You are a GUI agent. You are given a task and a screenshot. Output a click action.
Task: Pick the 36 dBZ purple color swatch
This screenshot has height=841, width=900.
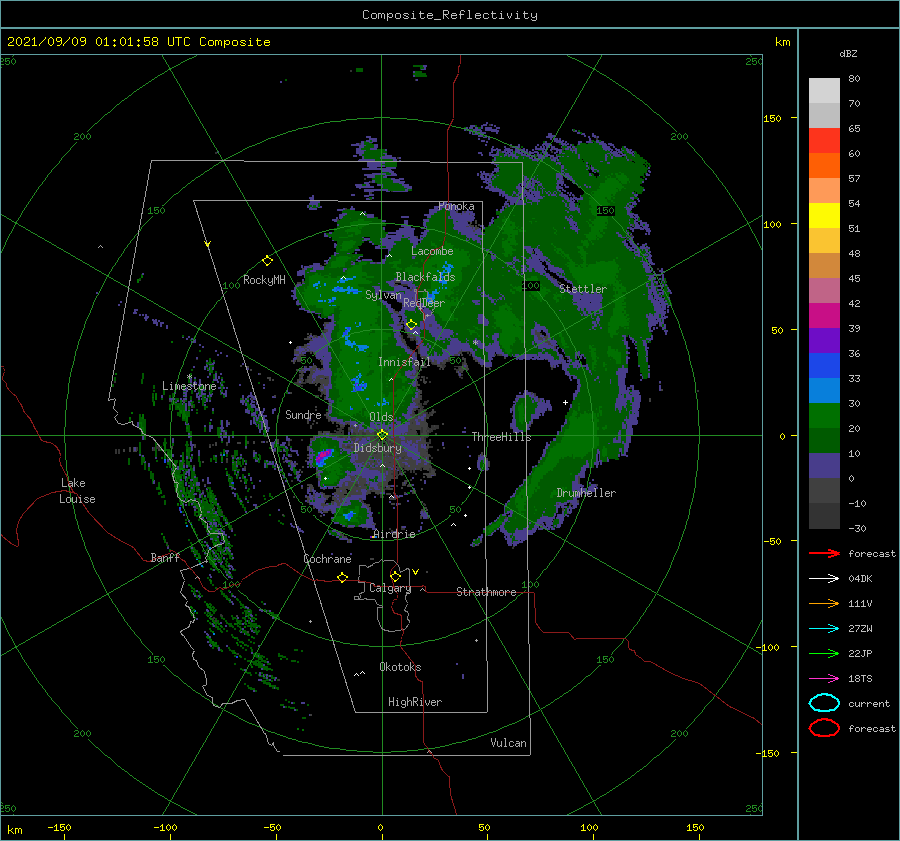pyautogui.click(x=824, y=340)
